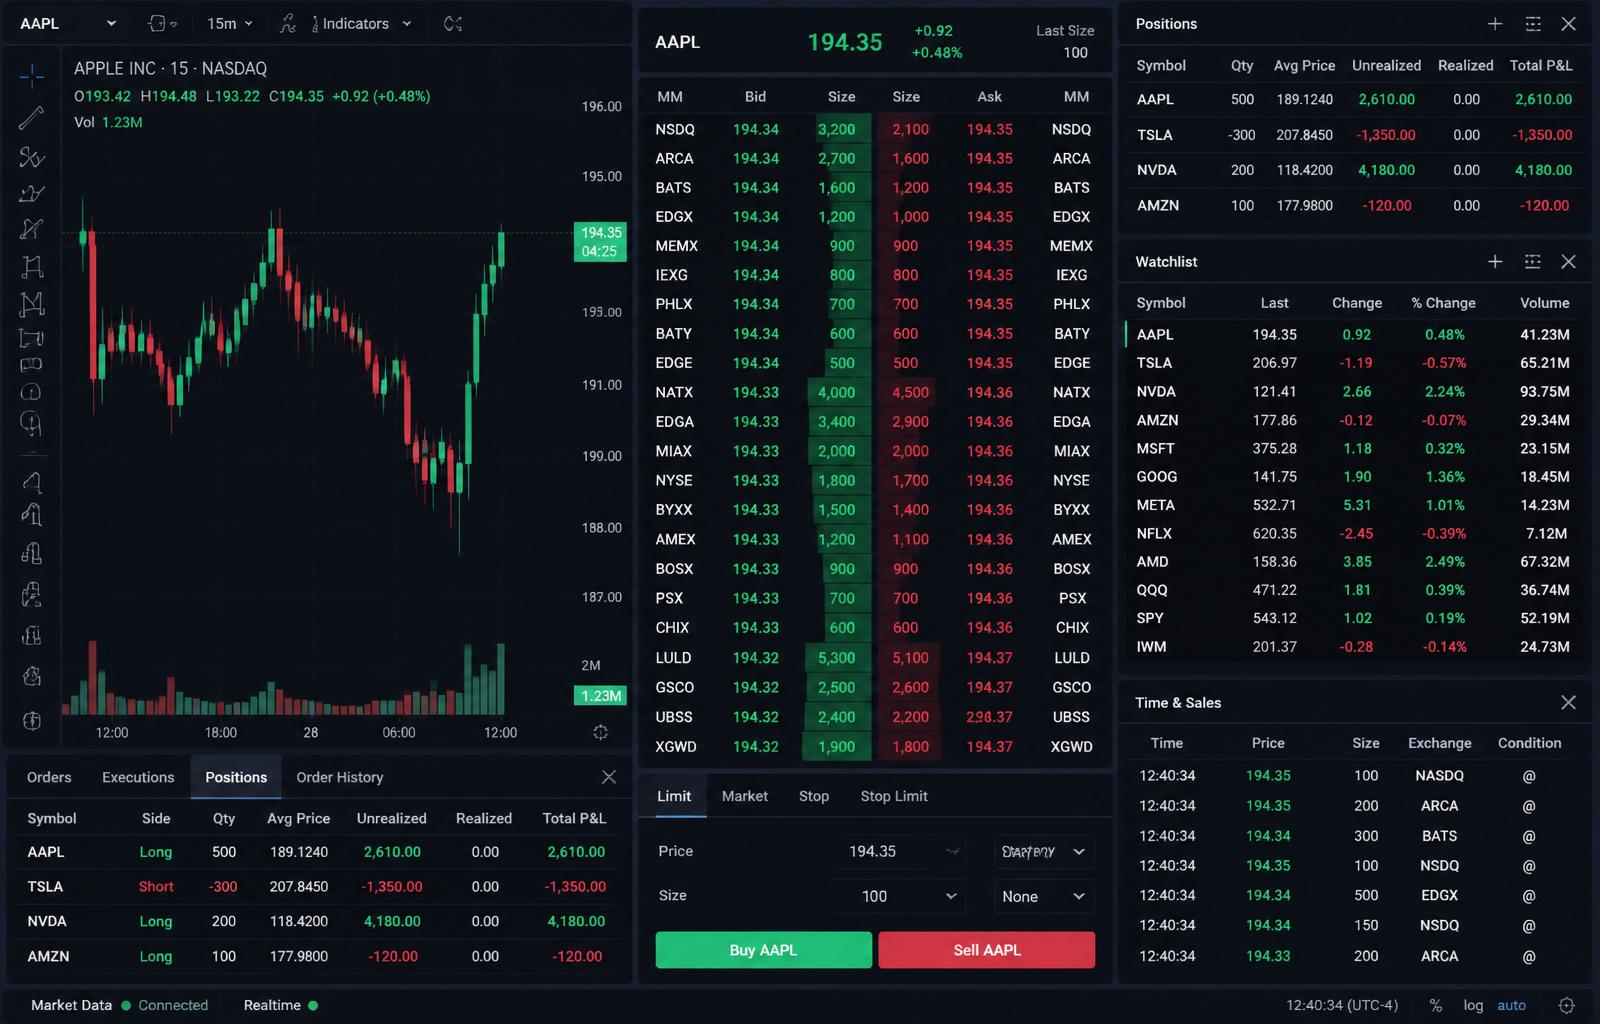Viewport: 1600px width, 1024px height.
Task: Select the META row in Watchlist
Action: [1355, 505]
